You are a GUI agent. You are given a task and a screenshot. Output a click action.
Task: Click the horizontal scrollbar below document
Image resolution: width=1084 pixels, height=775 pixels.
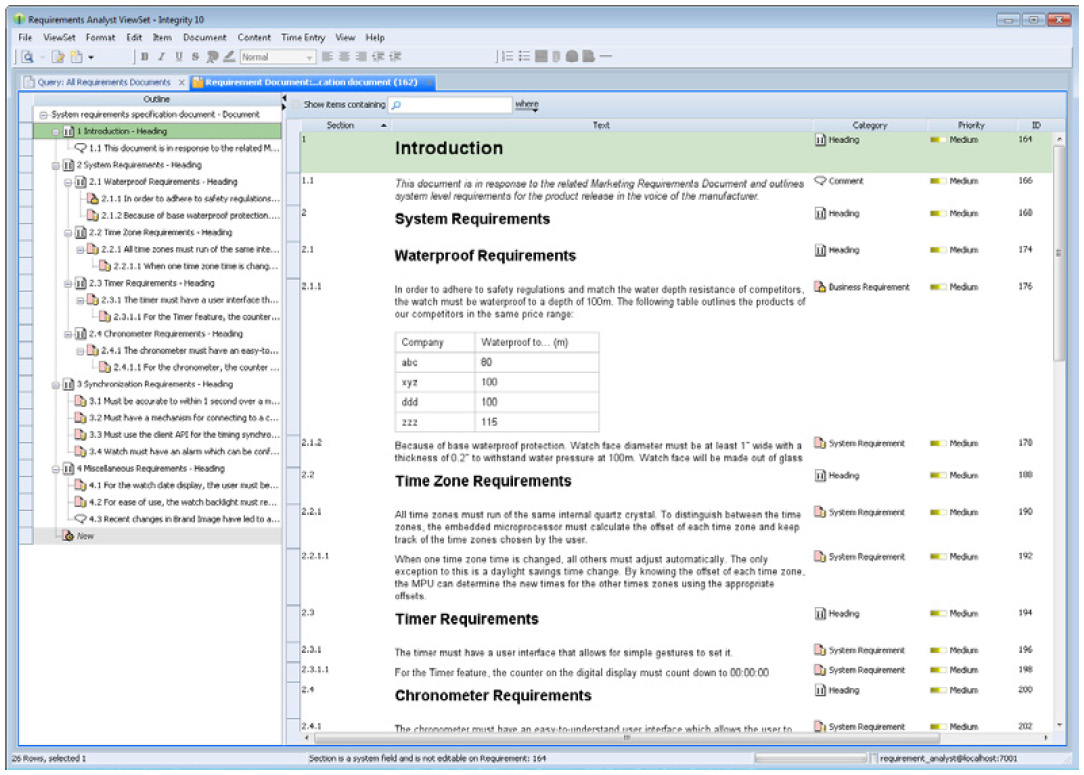click(626, 738)
